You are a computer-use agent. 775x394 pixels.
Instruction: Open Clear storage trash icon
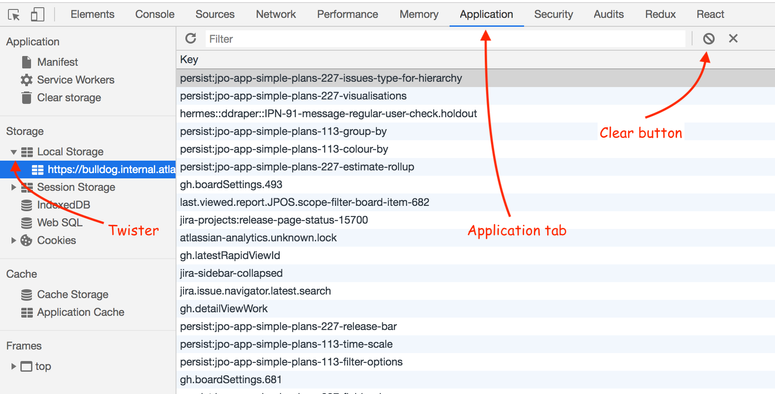(27, 97)
